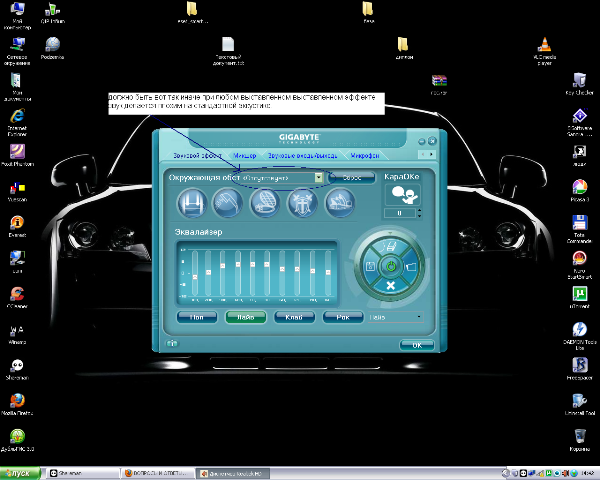The height and width of the screenshot is (480, 600).
Task: Open the equalizer preset dropdown showing Лайв
Action: (x=396, y=317)
